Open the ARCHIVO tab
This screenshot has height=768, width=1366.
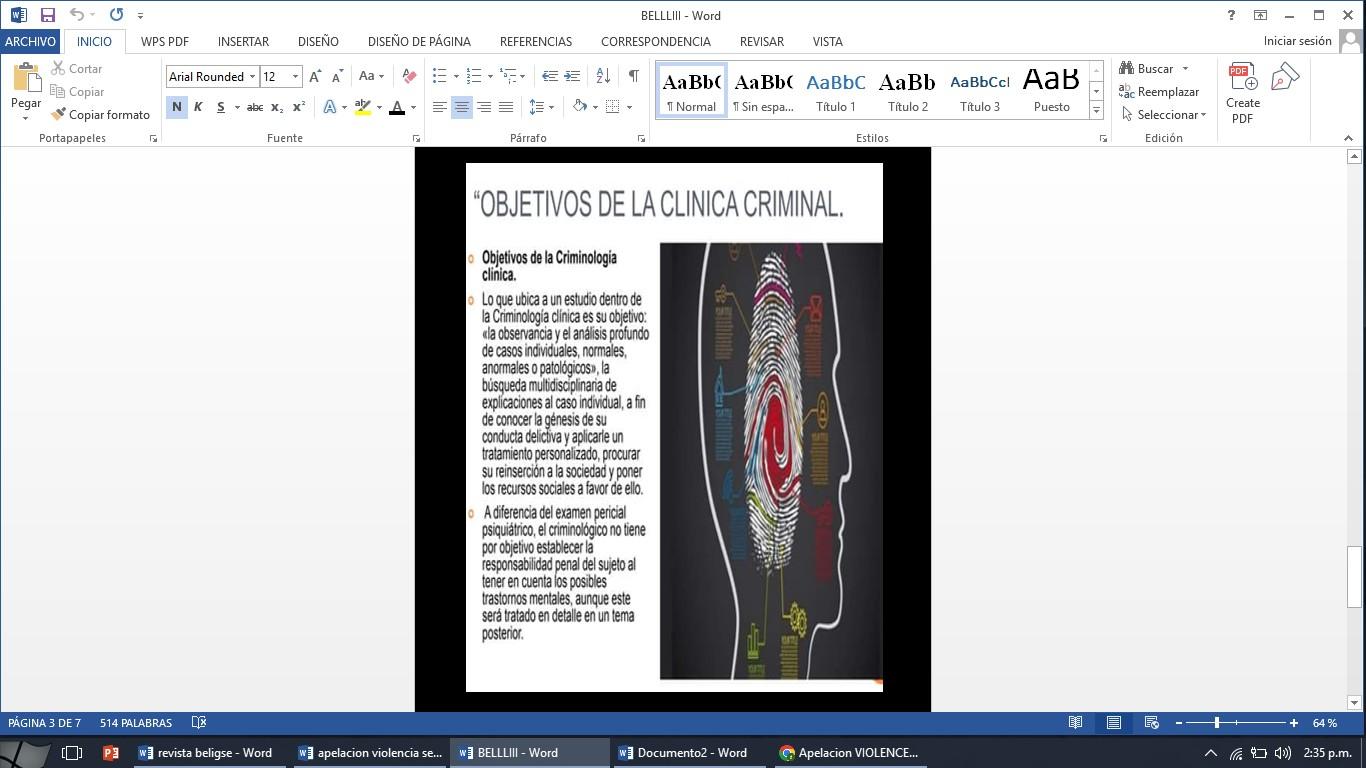[30, 41]
